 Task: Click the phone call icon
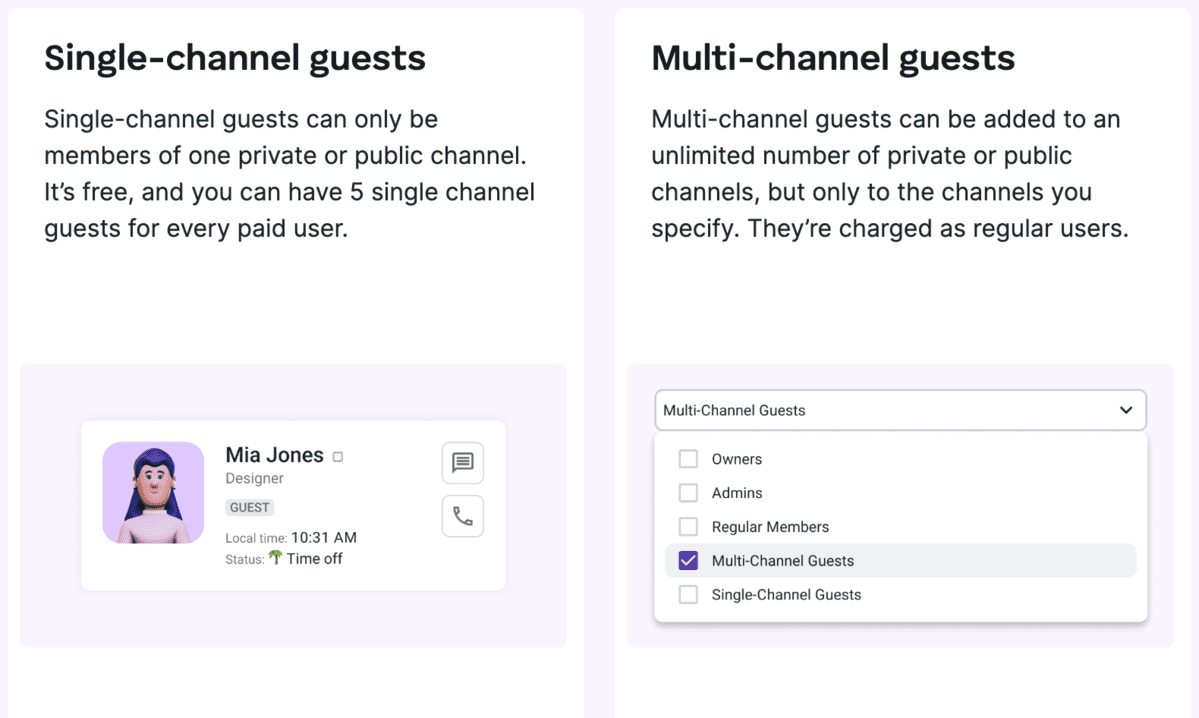pyautogui.click(x=462, y=515)
